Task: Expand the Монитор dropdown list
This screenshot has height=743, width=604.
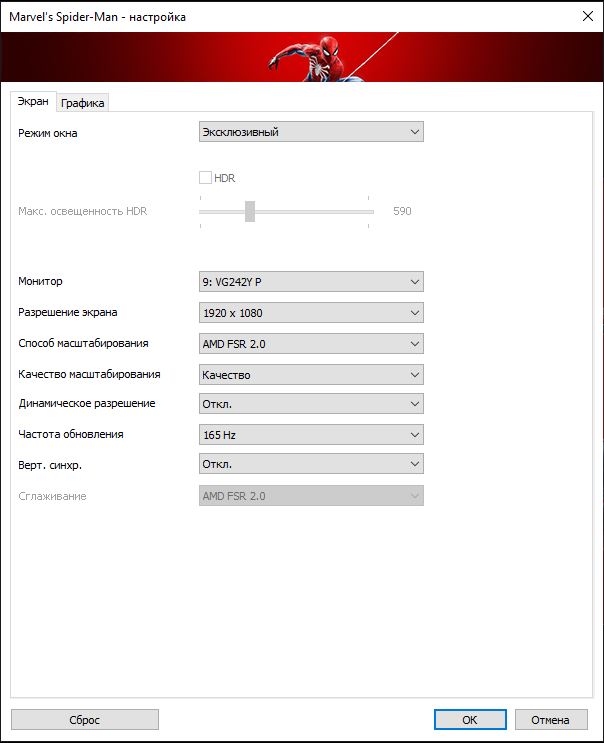Action: point(311,282)
